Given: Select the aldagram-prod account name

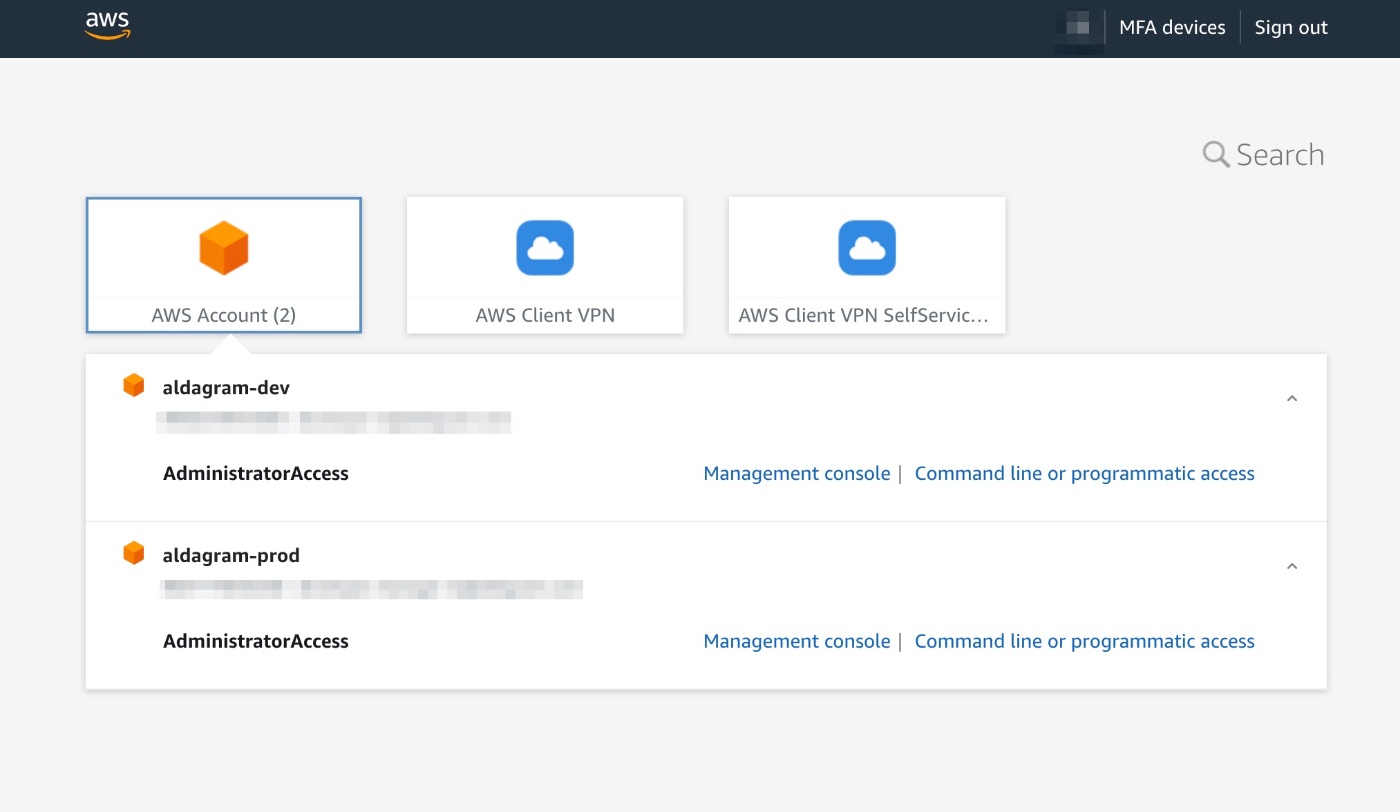Looking at the screenshot, I should click(231, 556).
